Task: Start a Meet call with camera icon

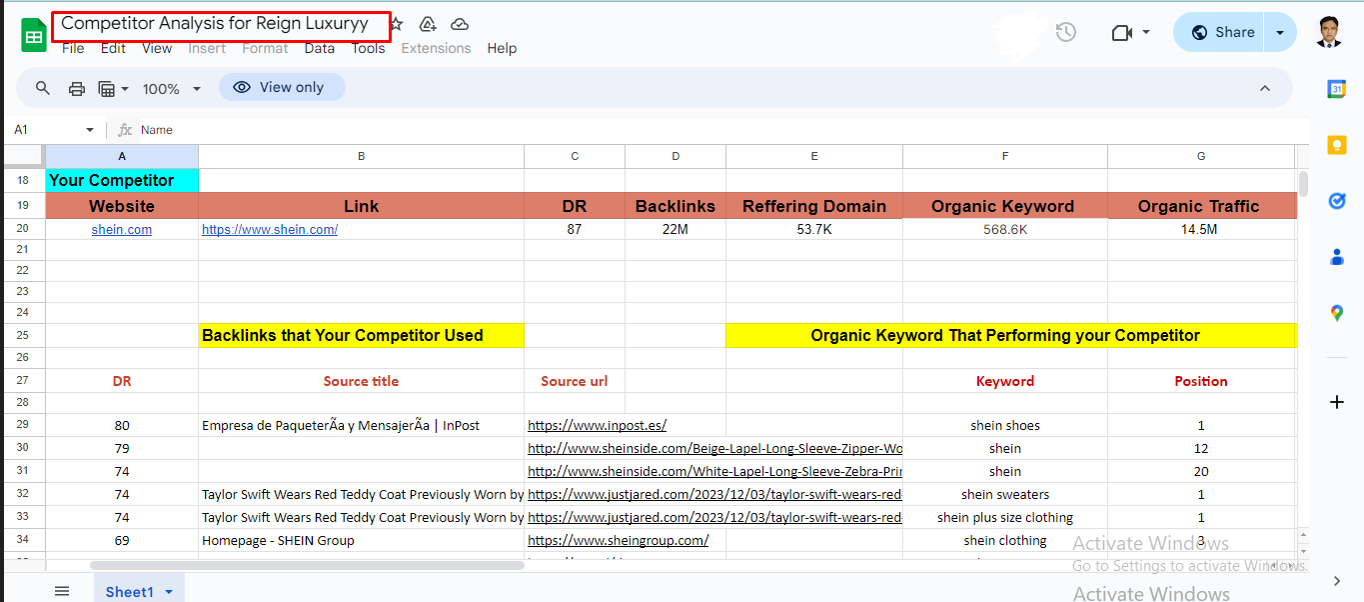Action: coord(1121,32)
